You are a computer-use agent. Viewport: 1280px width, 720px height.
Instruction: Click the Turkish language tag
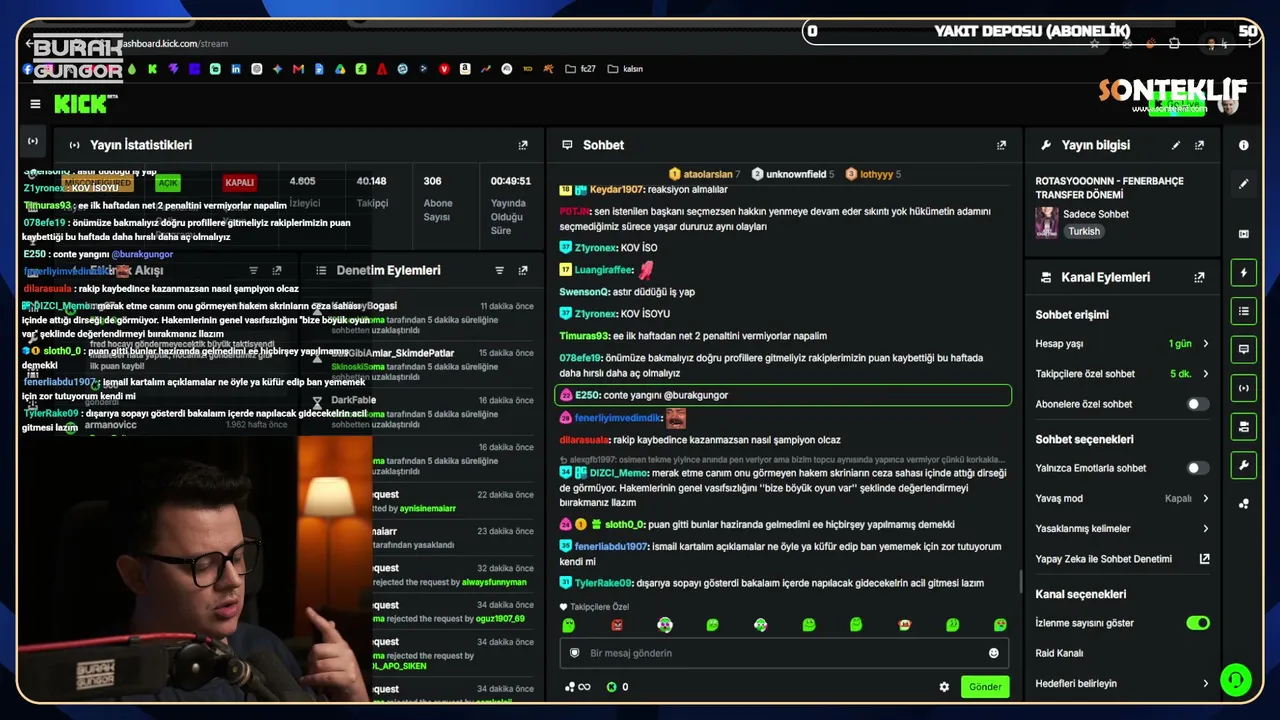coord(1083,231)
